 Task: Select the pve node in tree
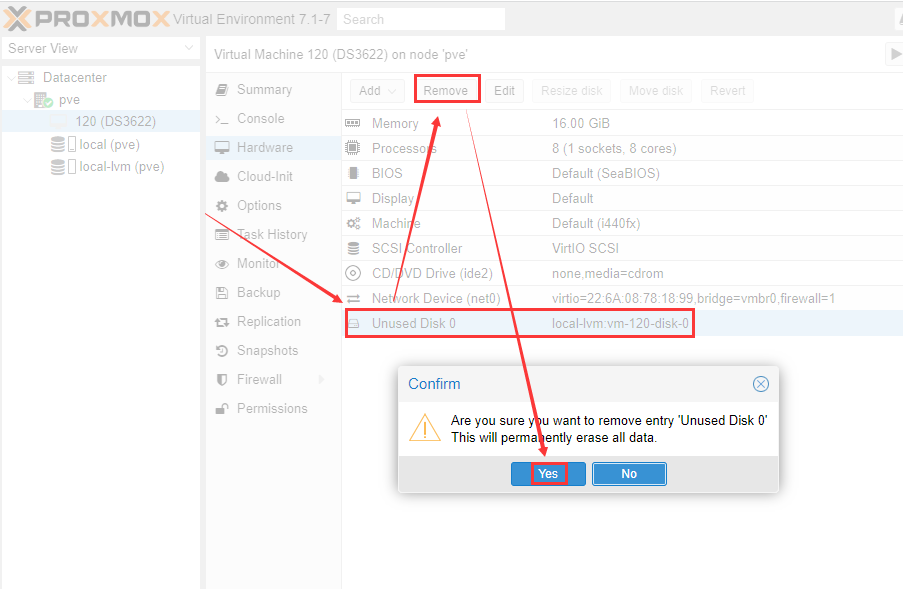tap(69, 100)
